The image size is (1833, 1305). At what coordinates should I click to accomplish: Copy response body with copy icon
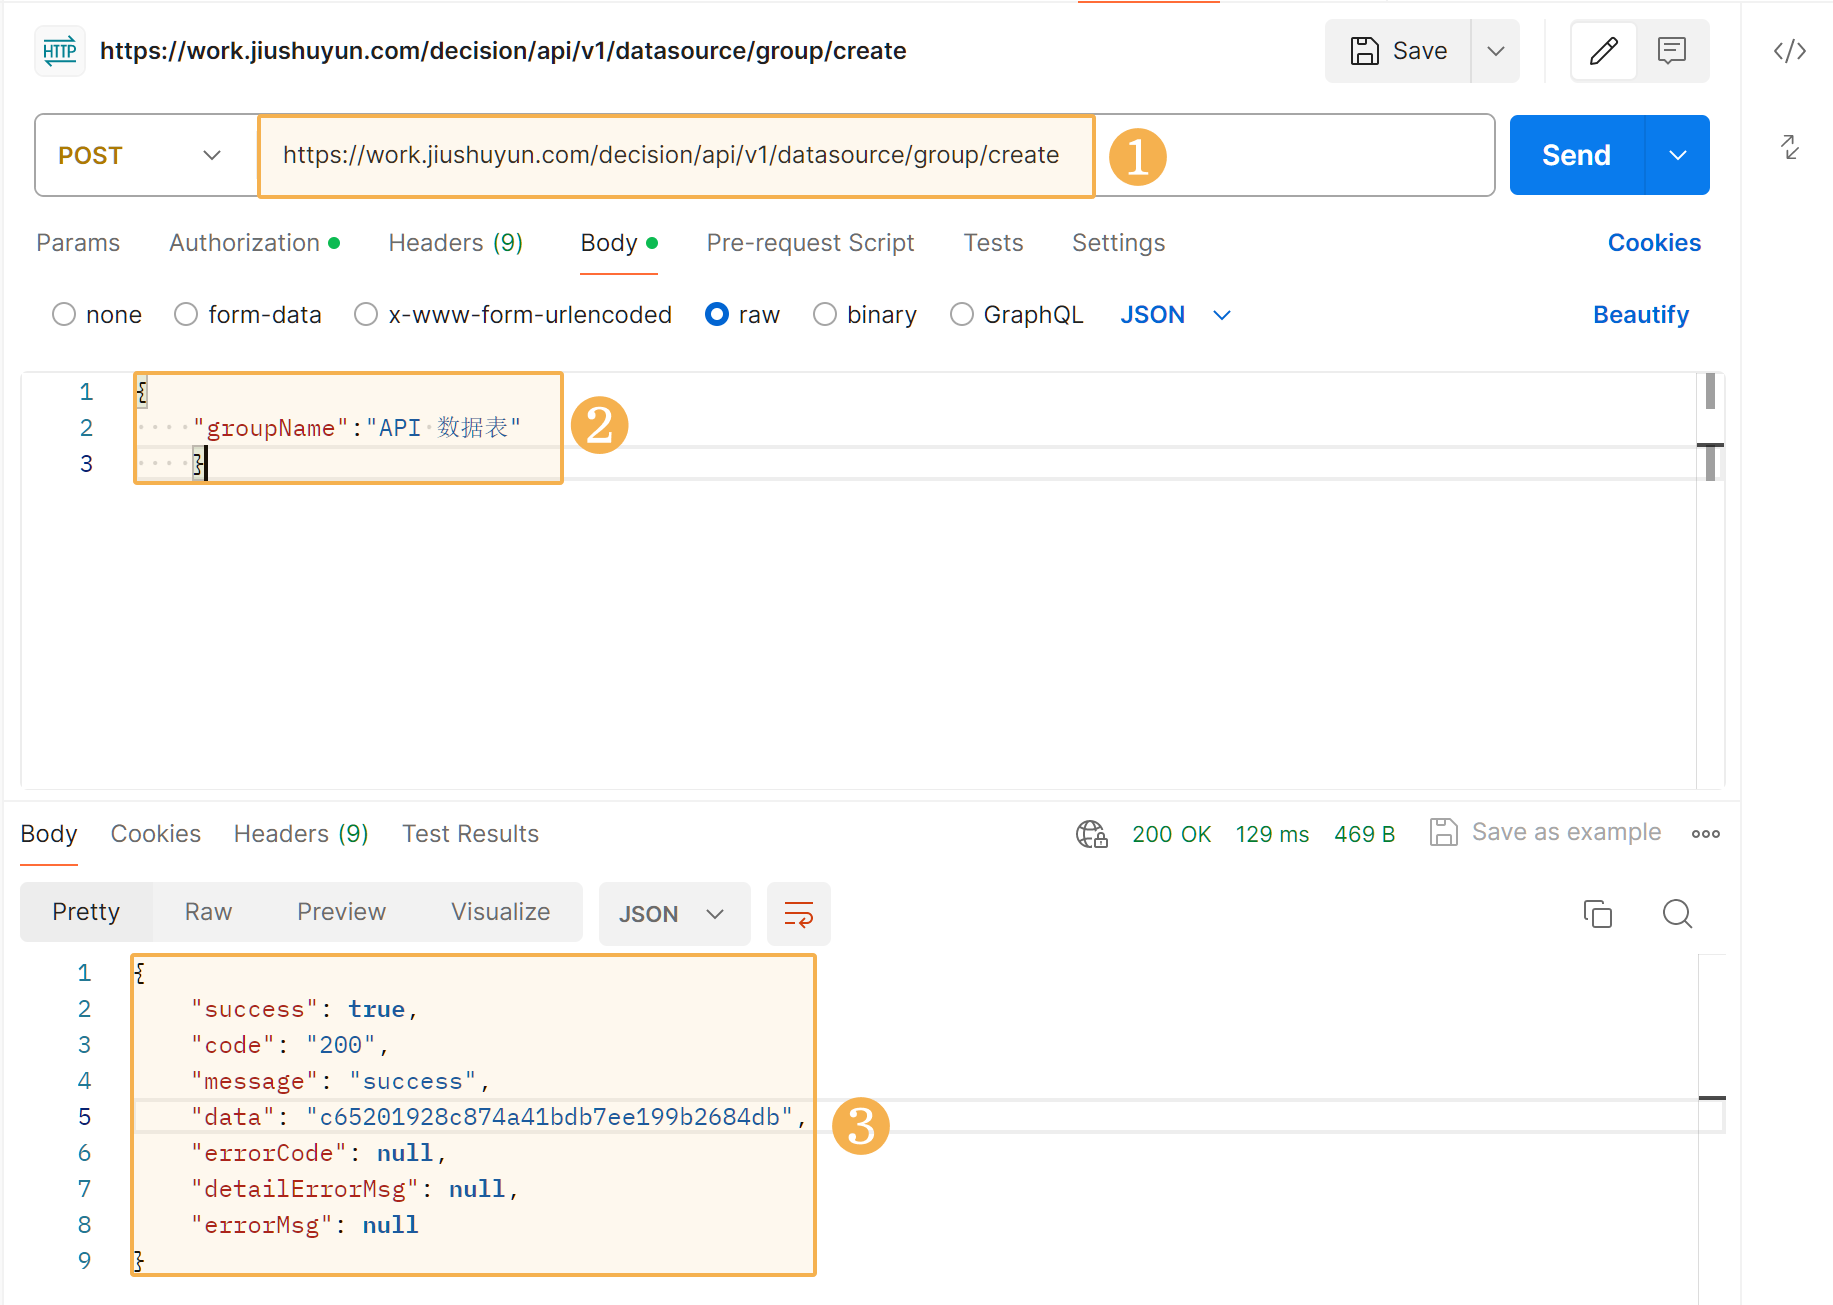tap(1597, 914)
